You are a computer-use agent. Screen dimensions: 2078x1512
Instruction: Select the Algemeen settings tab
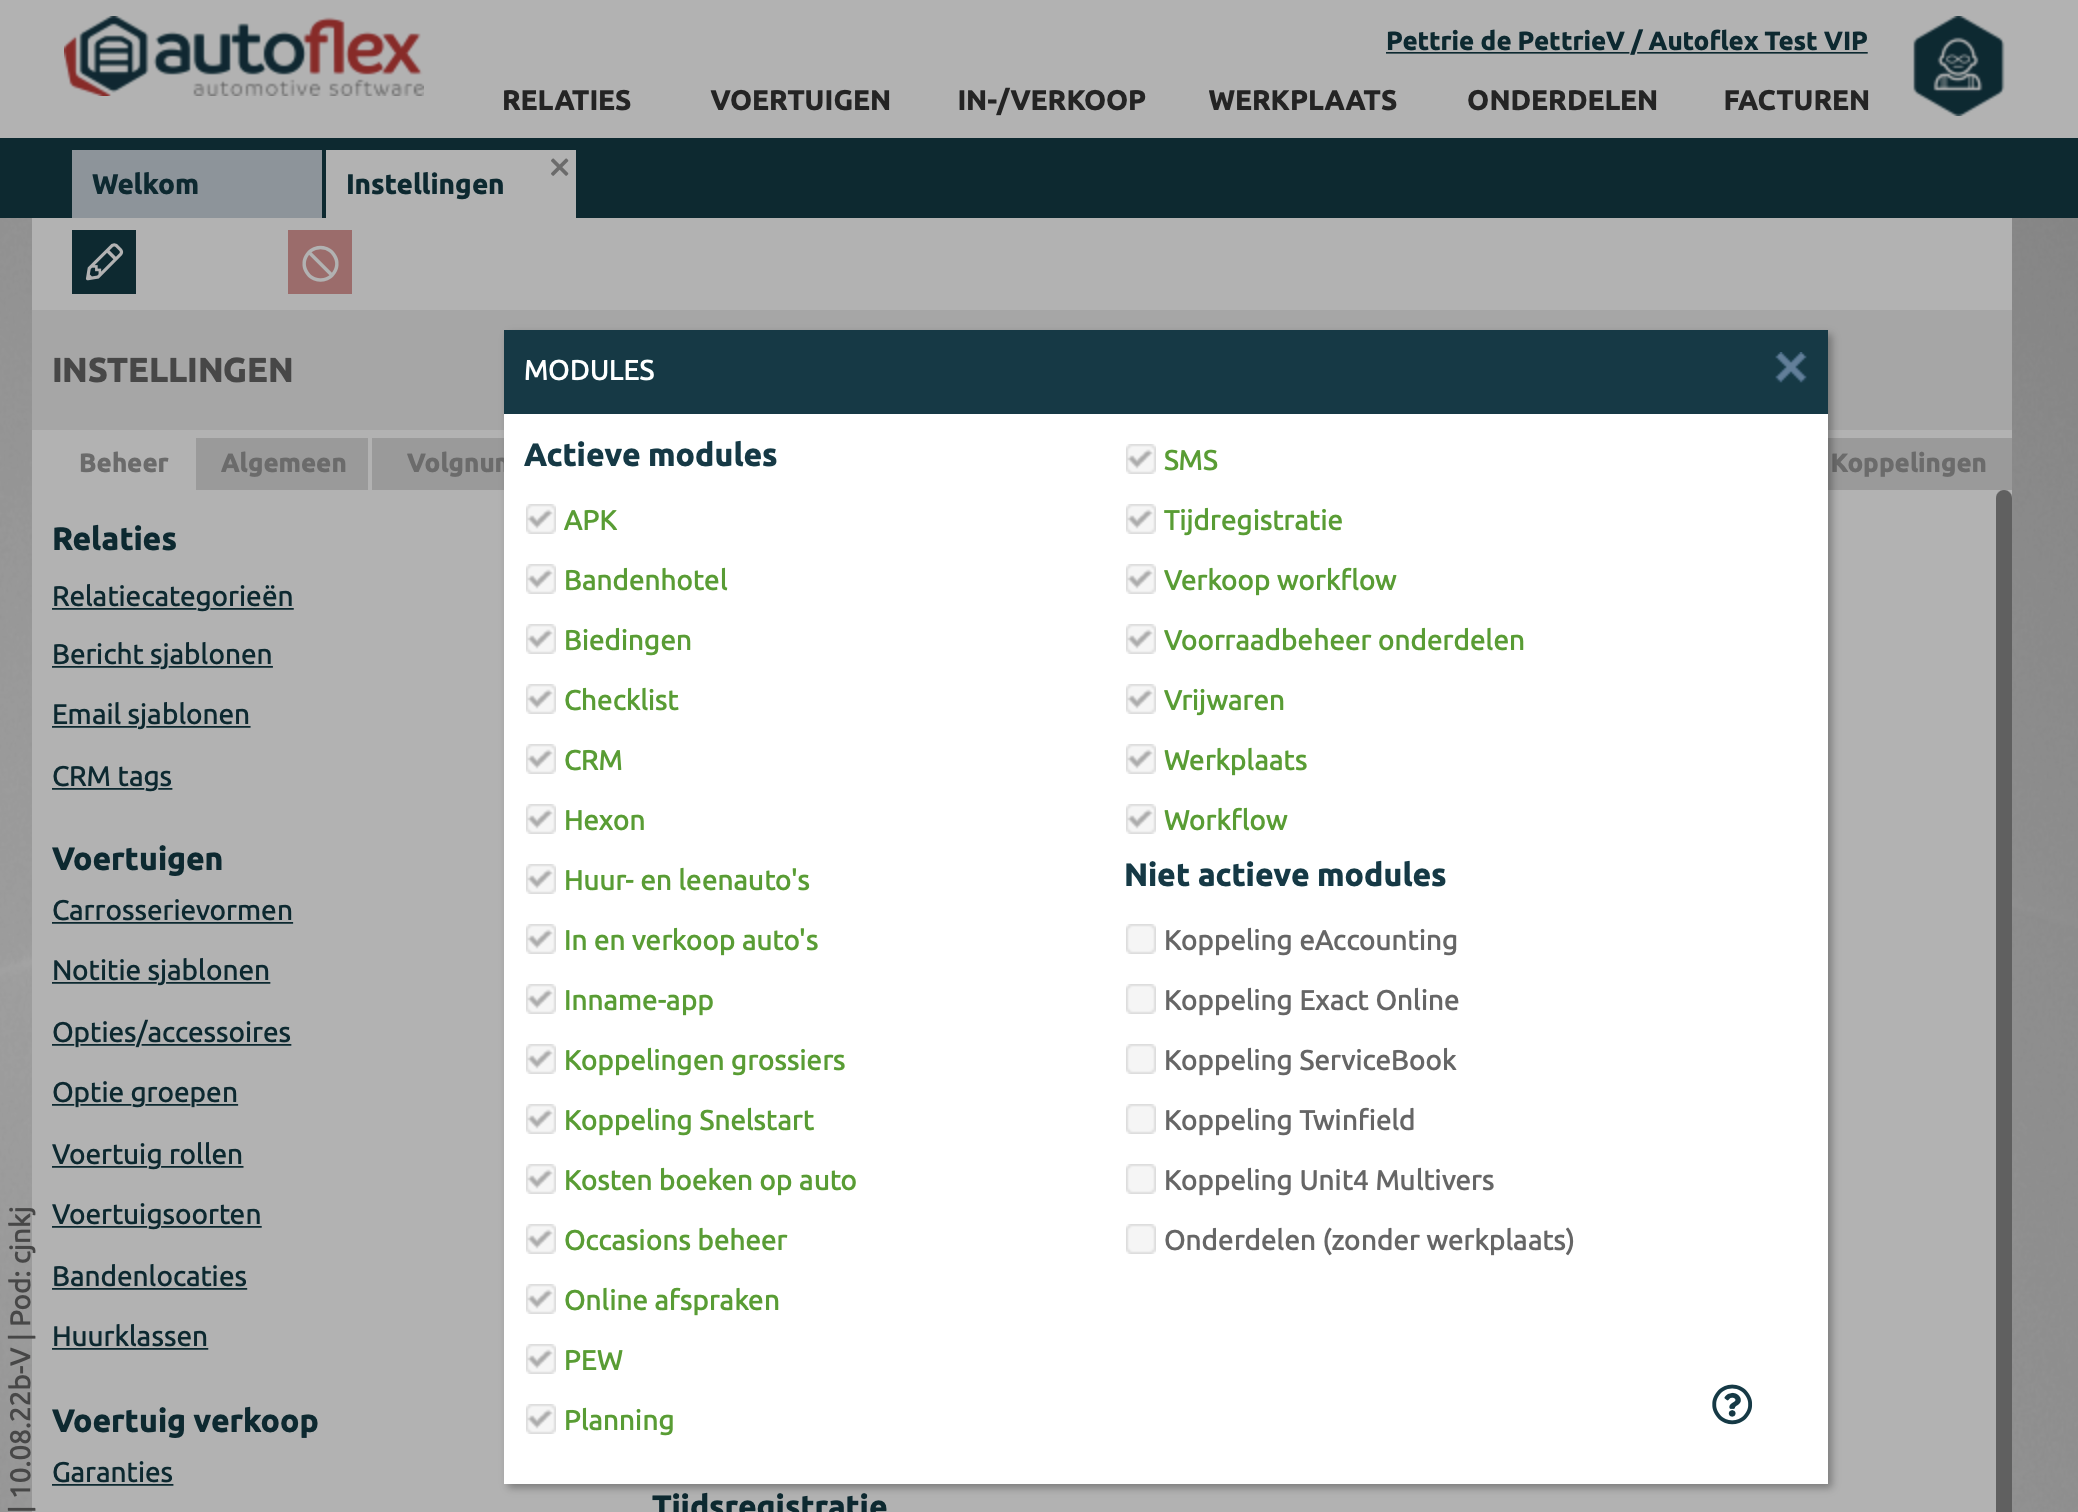283,463
